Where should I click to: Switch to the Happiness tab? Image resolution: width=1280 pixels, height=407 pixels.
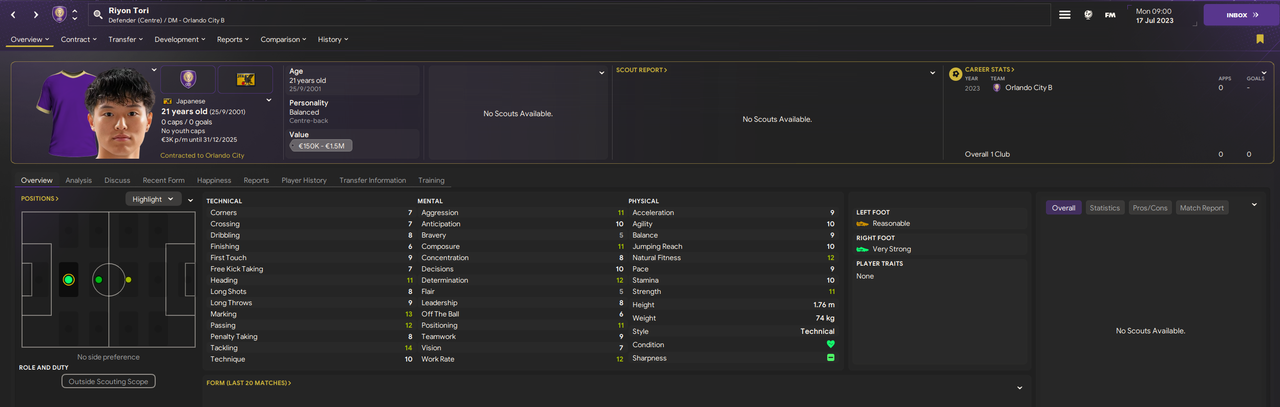click(214, 180)
